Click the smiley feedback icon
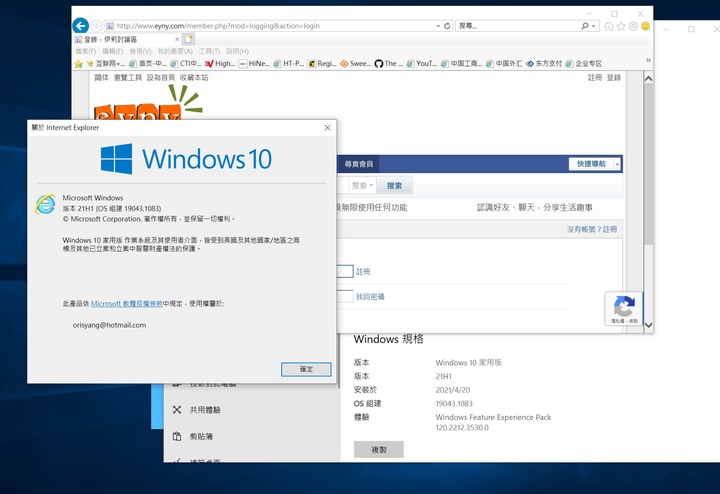720x494 pixels. pyautogui.click(x=645, y=26)
